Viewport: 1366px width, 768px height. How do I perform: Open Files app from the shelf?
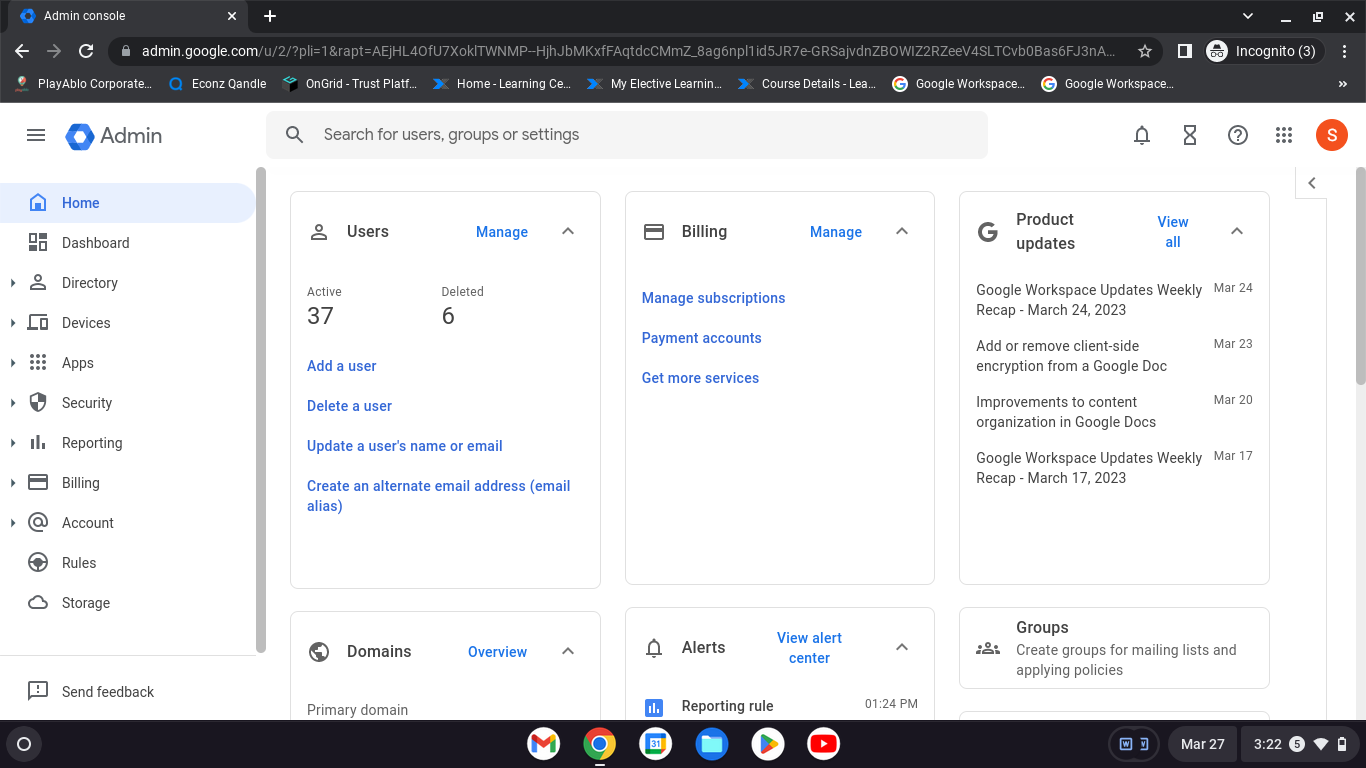pyautogui.click(x=712, y=744)
